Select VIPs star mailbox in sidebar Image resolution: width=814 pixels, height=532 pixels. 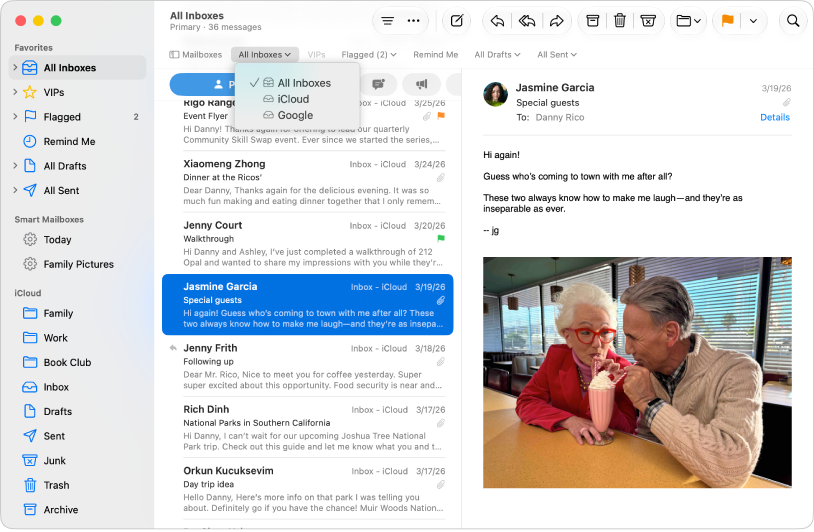click(78, 92)
